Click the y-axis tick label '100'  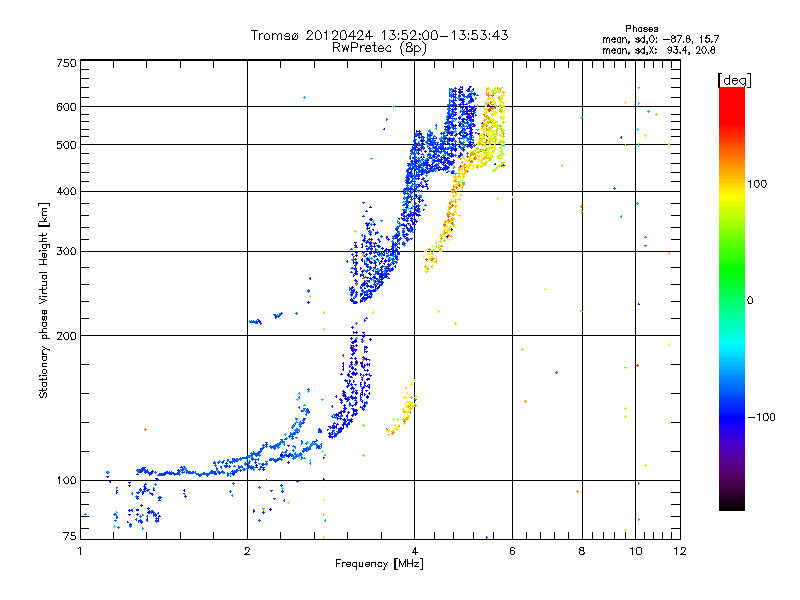click(x=66, y=481)
